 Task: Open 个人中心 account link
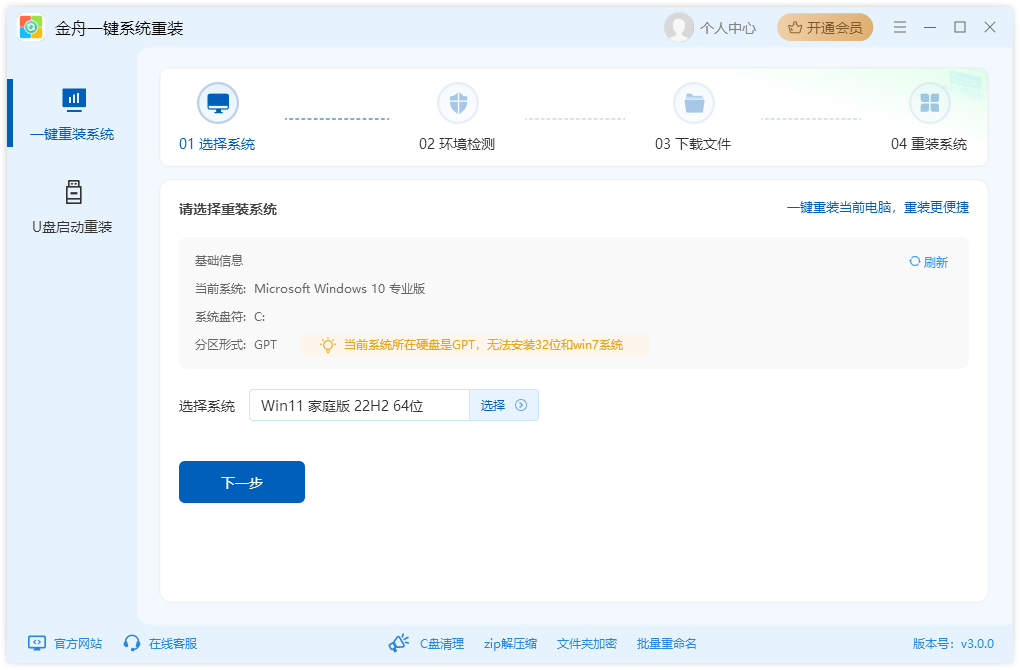tap(727, 28)
